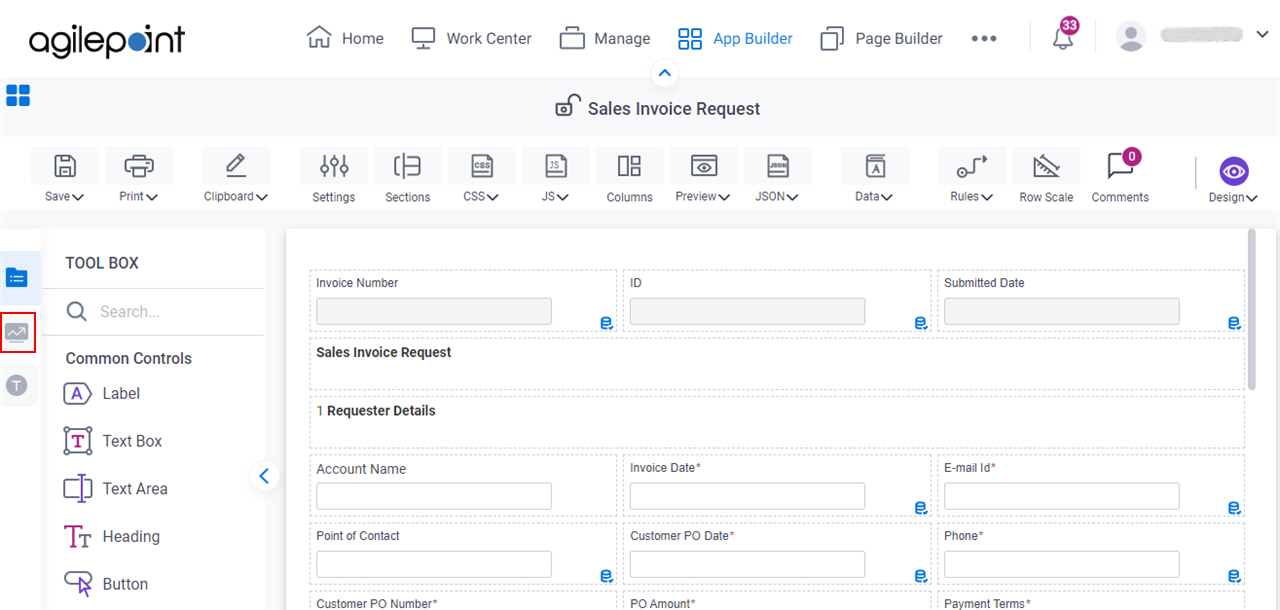
Task: Click the data binding icon in Invoice Date field
Action: [x=921, y=508]
